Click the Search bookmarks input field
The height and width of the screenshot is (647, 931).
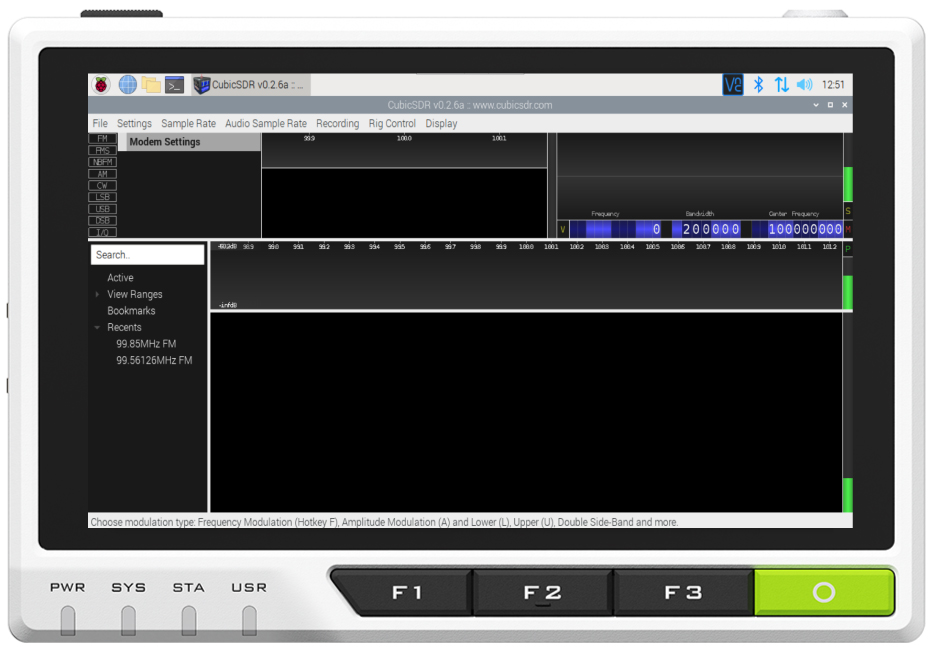pos(147,255)
